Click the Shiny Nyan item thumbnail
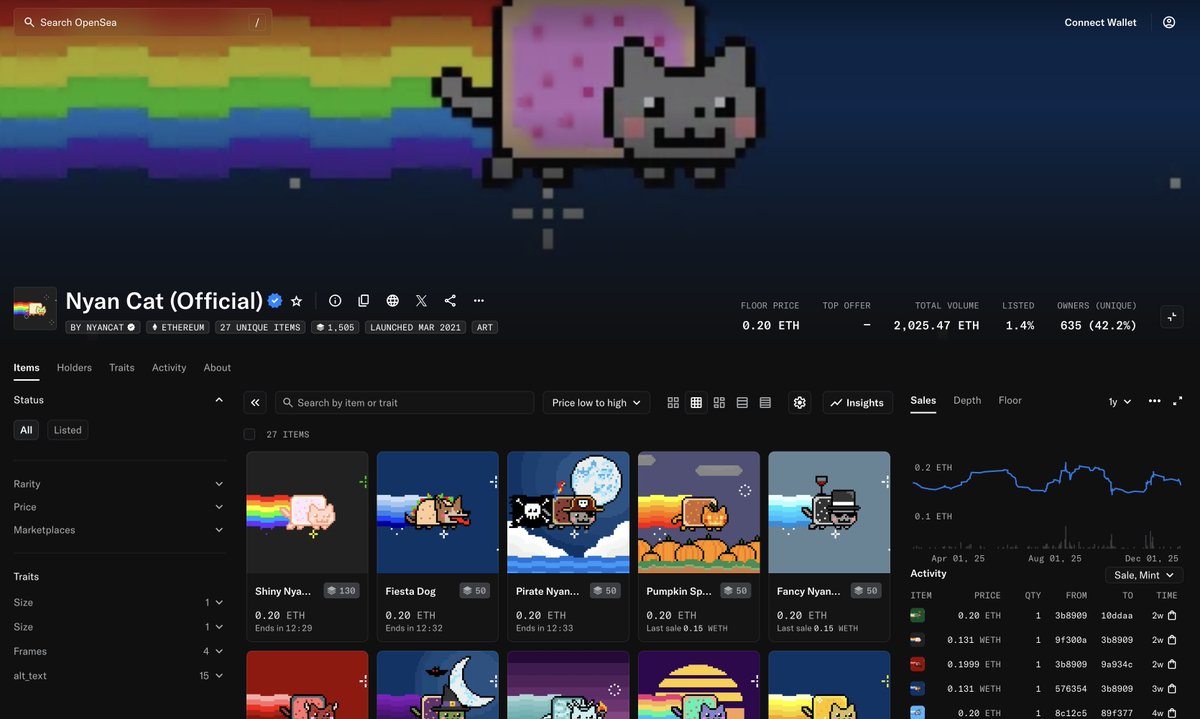The width and height of the screenshot is (1200, 719). [x=307, y=511]
